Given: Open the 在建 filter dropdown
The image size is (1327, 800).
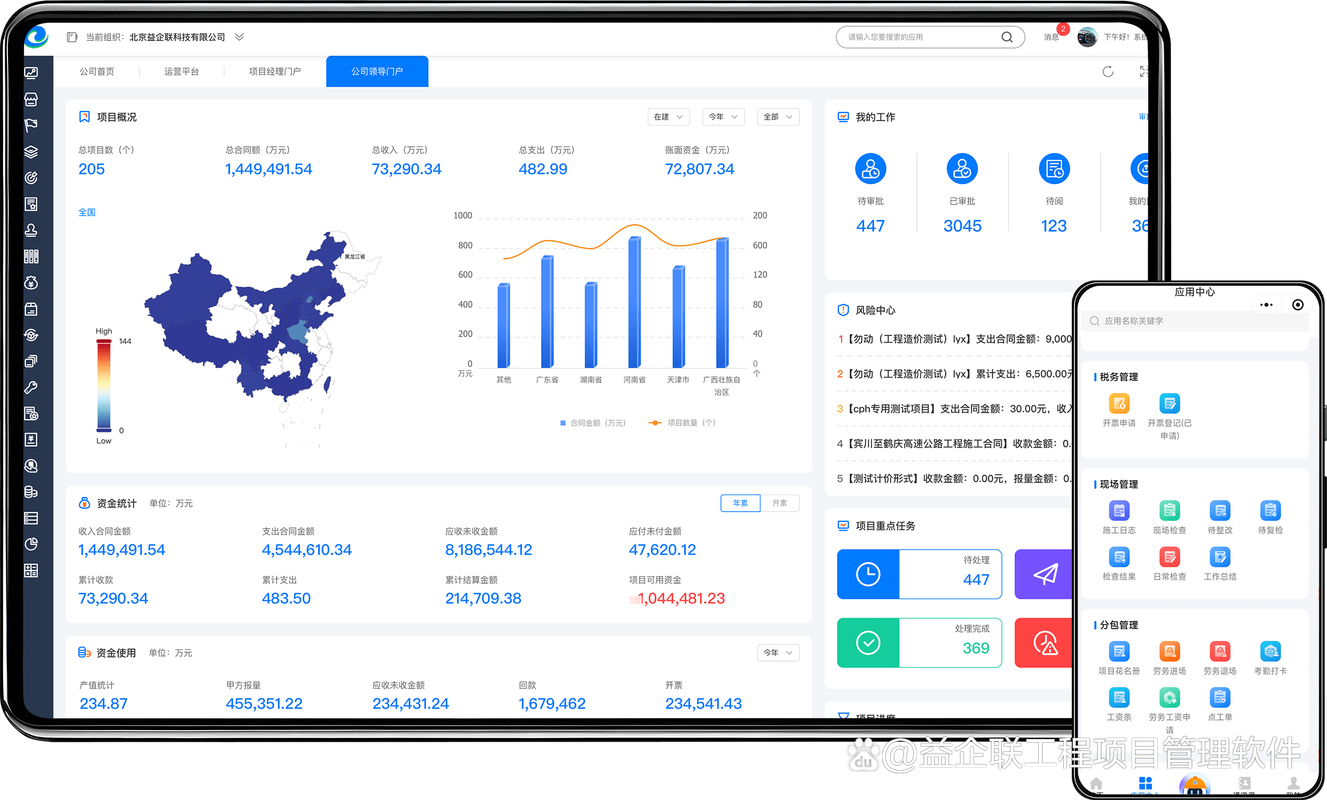Looking at the screenshot, I should pos(668,117).
